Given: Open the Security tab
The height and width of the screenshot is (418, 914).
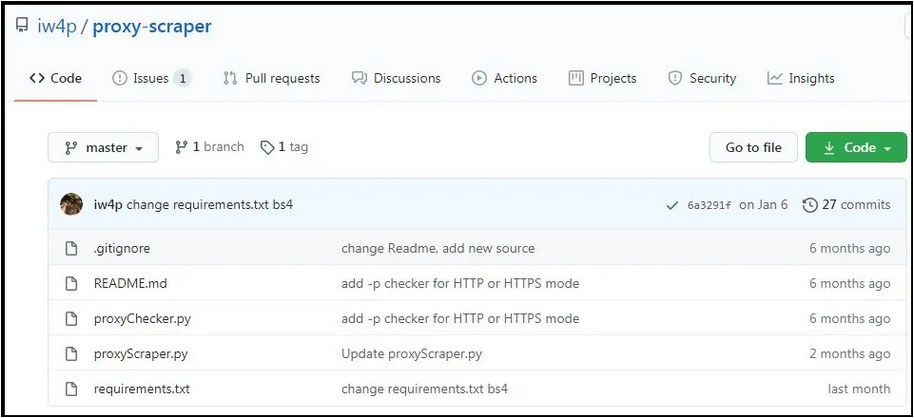Looking at the screenshot, I should (702, 78).
